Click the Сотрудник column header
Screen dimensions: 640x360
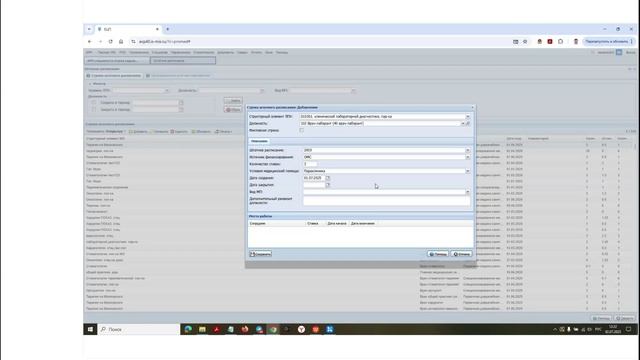tap(277, 224)
